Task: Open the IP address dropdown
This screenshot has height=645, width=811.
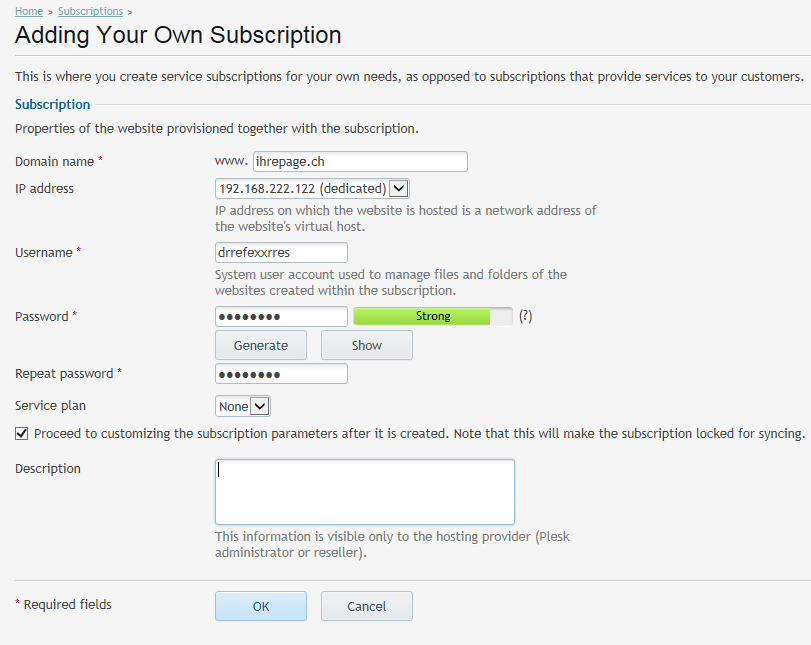Action: (x=312, y=188)
